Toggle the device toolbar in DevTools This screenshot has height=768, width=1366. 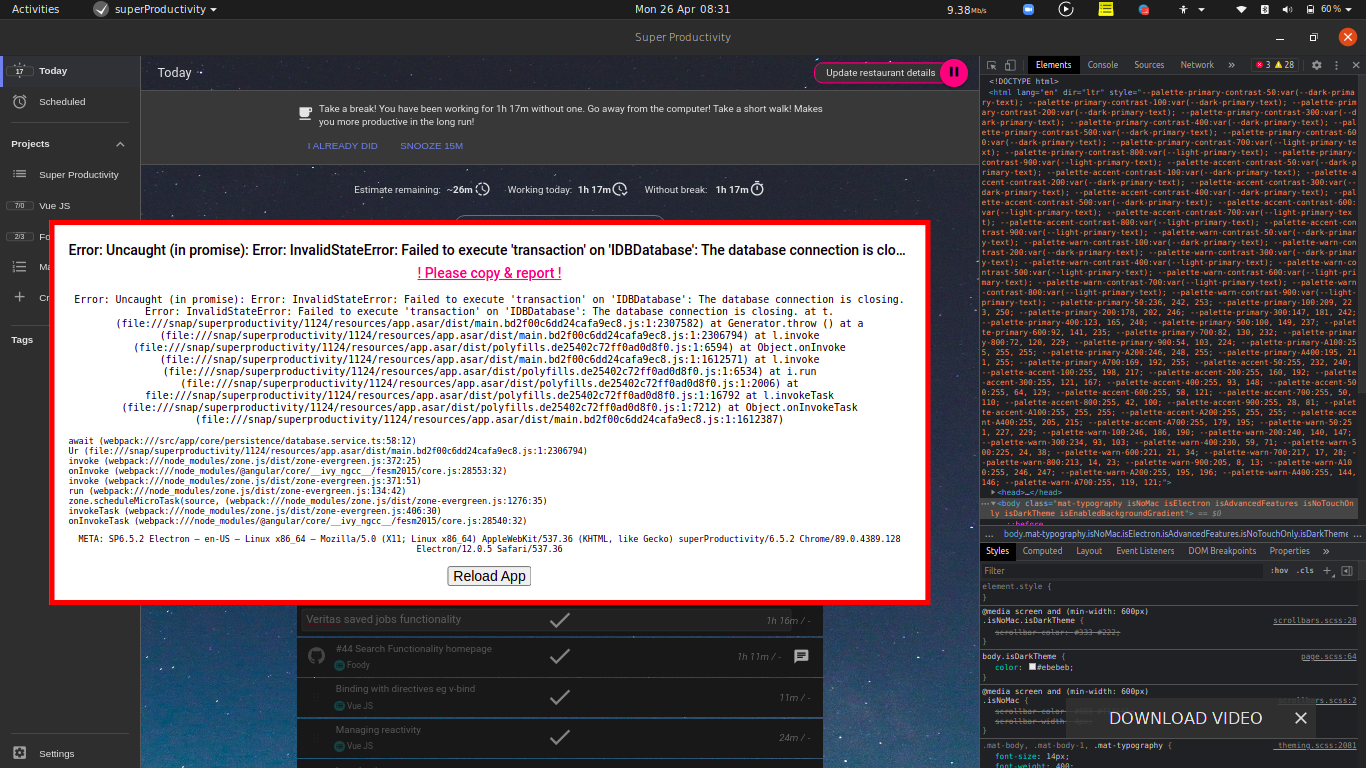1010,65
